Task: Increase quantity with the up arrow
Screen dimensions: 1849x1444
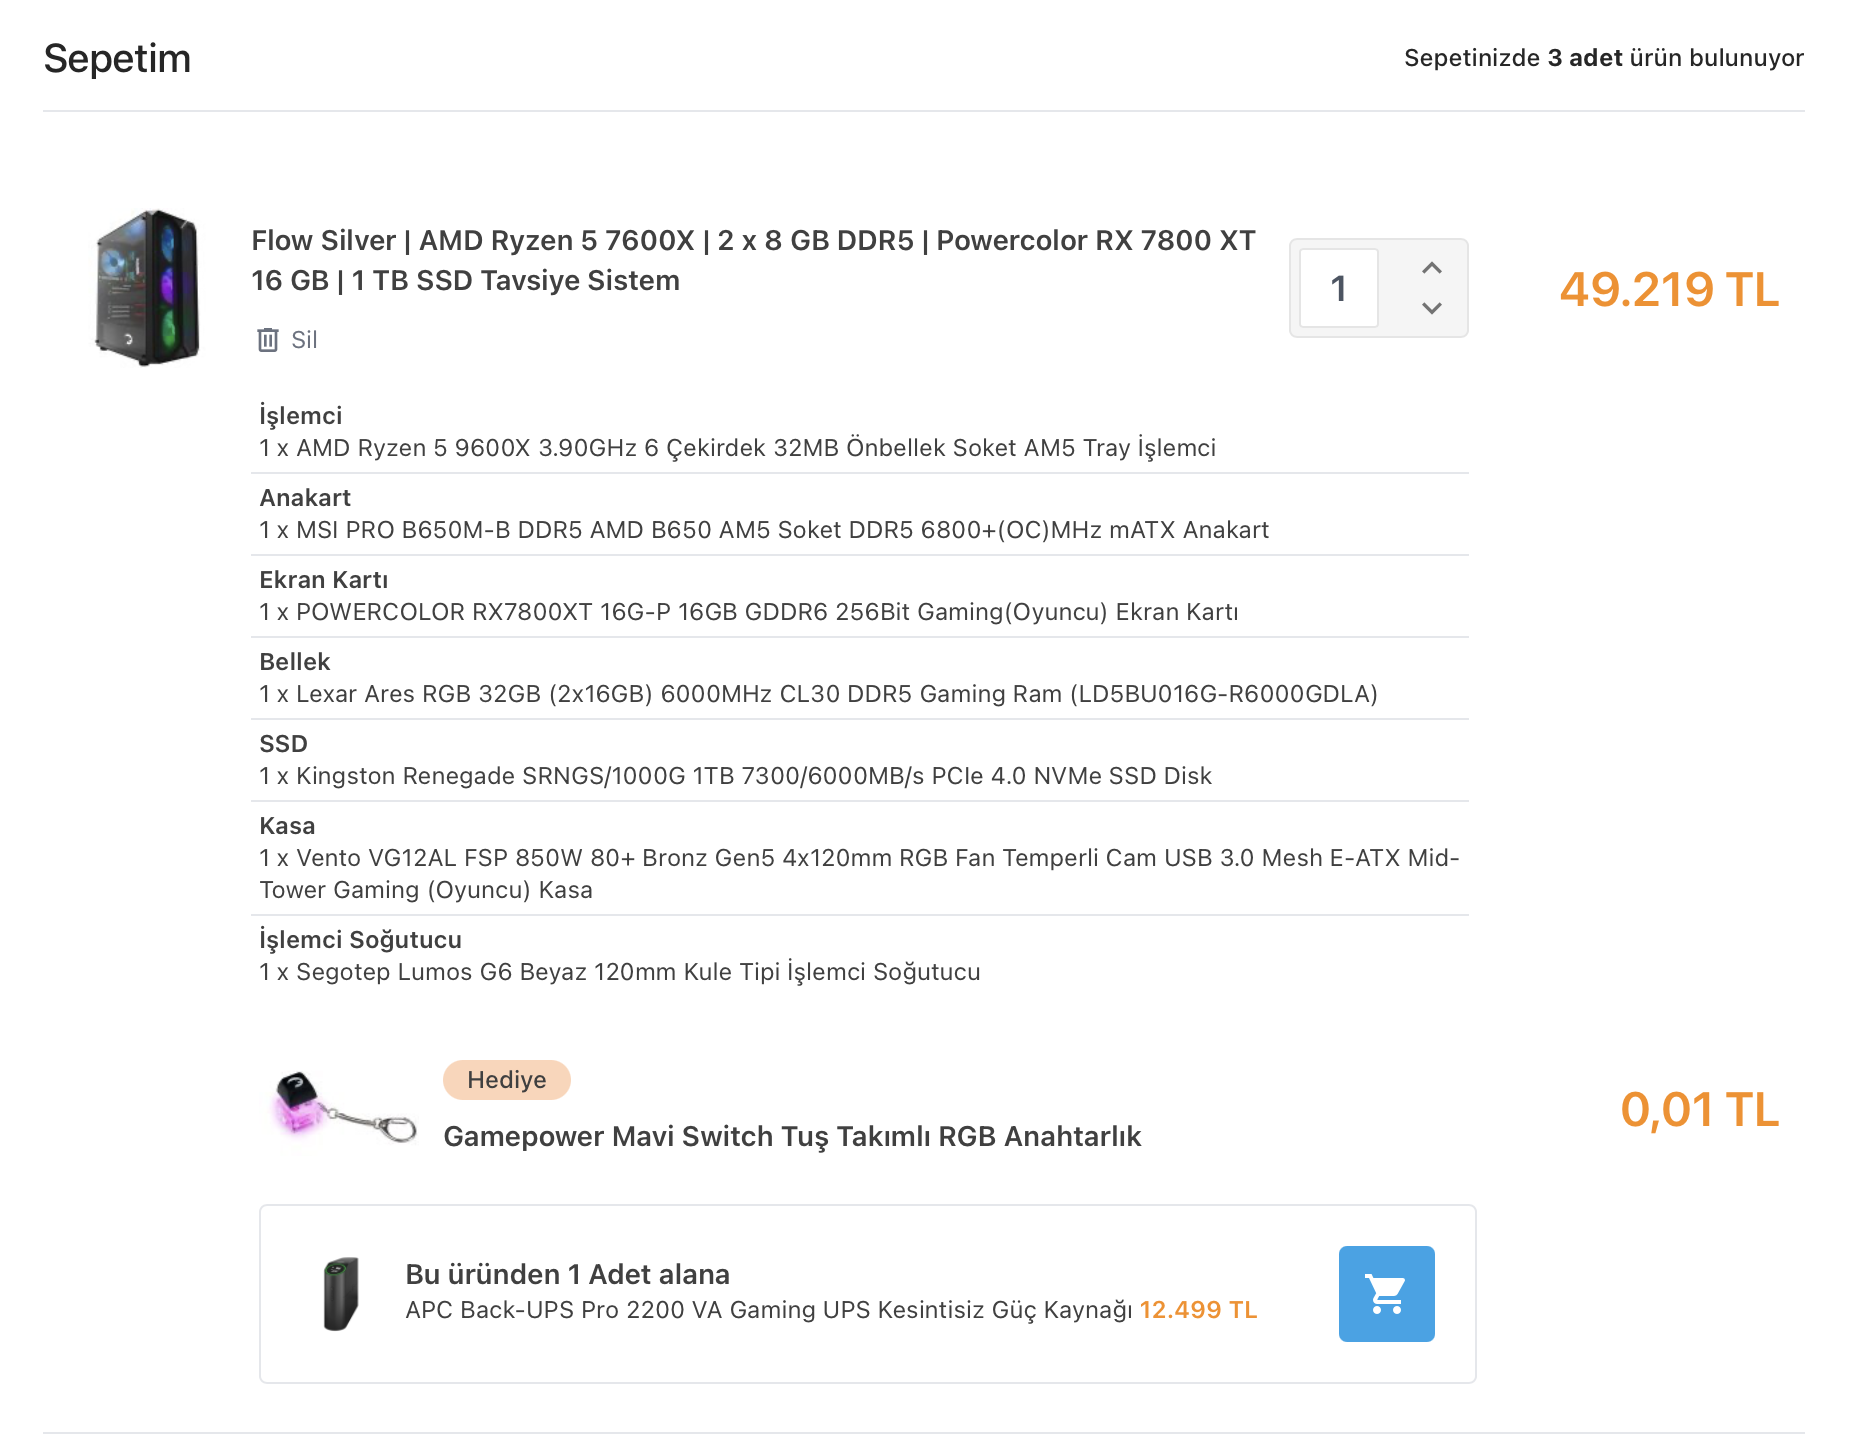Action: coord(1431,268)
